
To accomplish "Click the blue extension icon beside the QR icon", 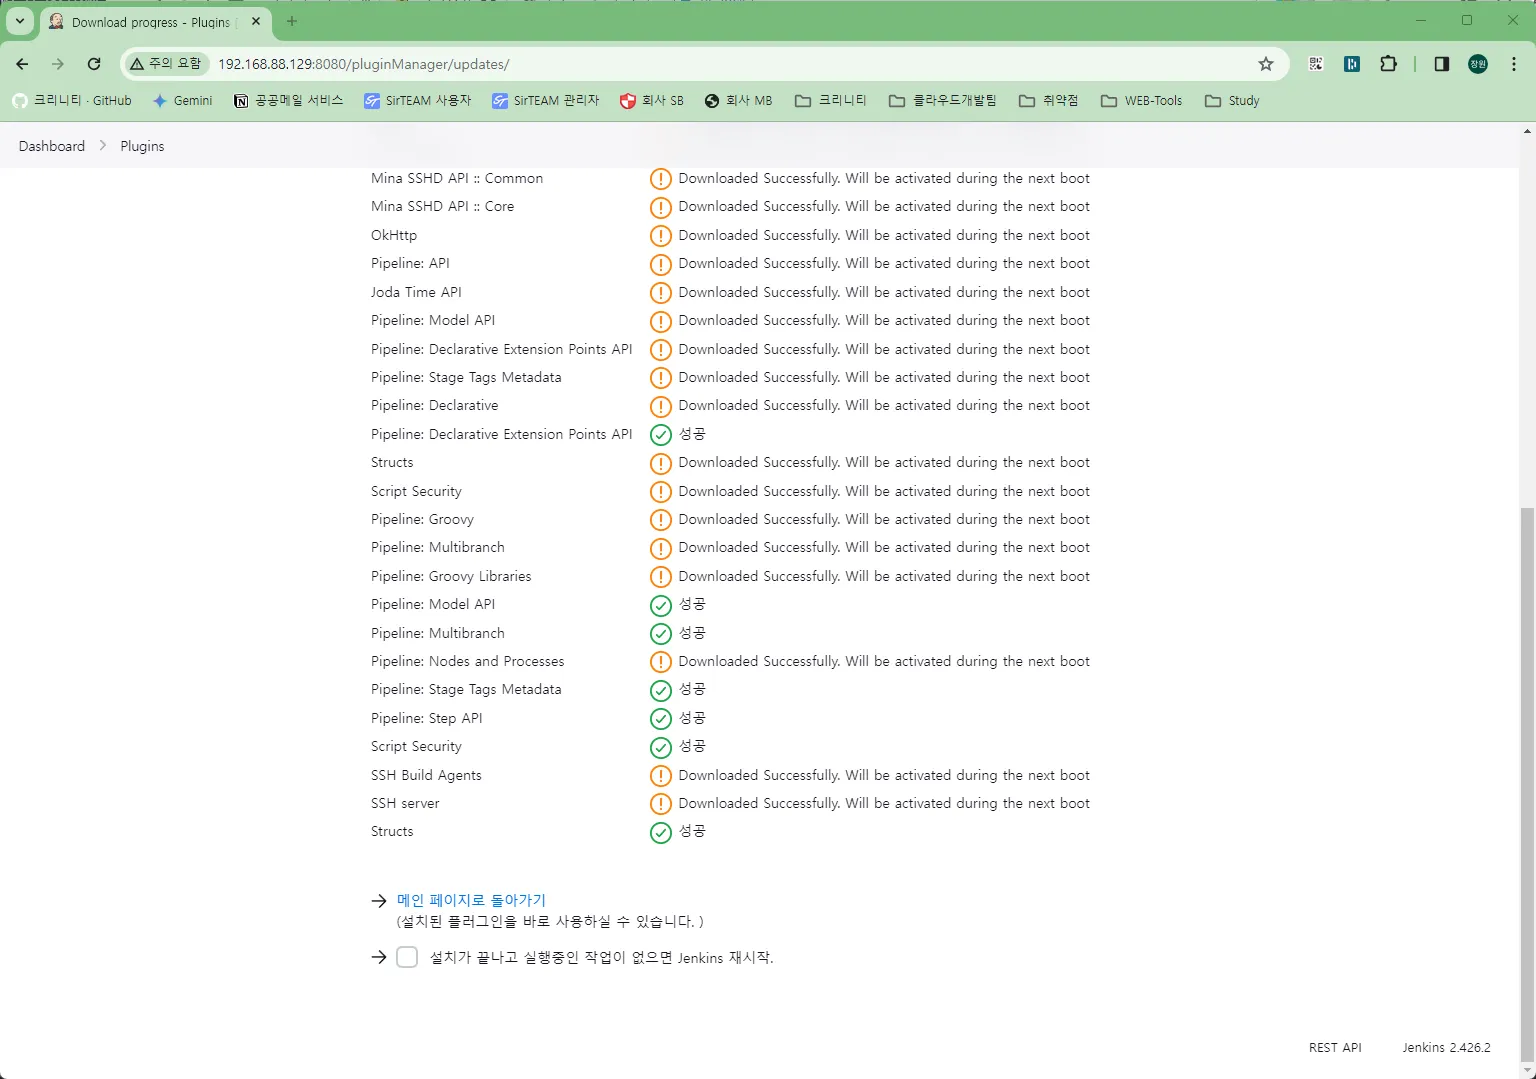I will pos(1352,64).
